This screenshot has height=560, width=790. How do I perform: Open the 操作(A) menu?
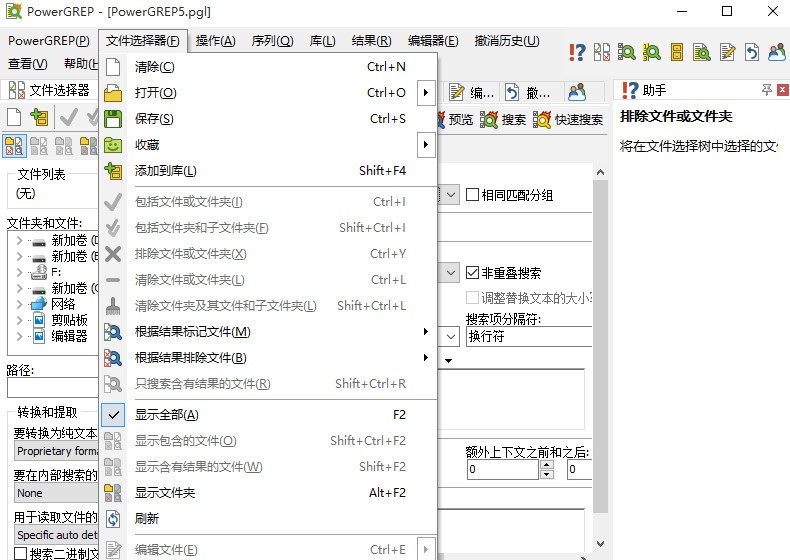[216, 41]
